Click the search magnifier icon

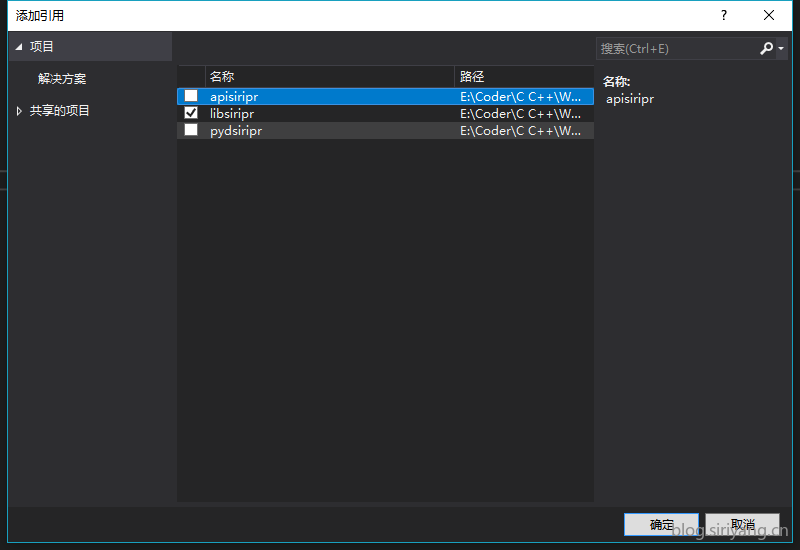coord(766,48)
